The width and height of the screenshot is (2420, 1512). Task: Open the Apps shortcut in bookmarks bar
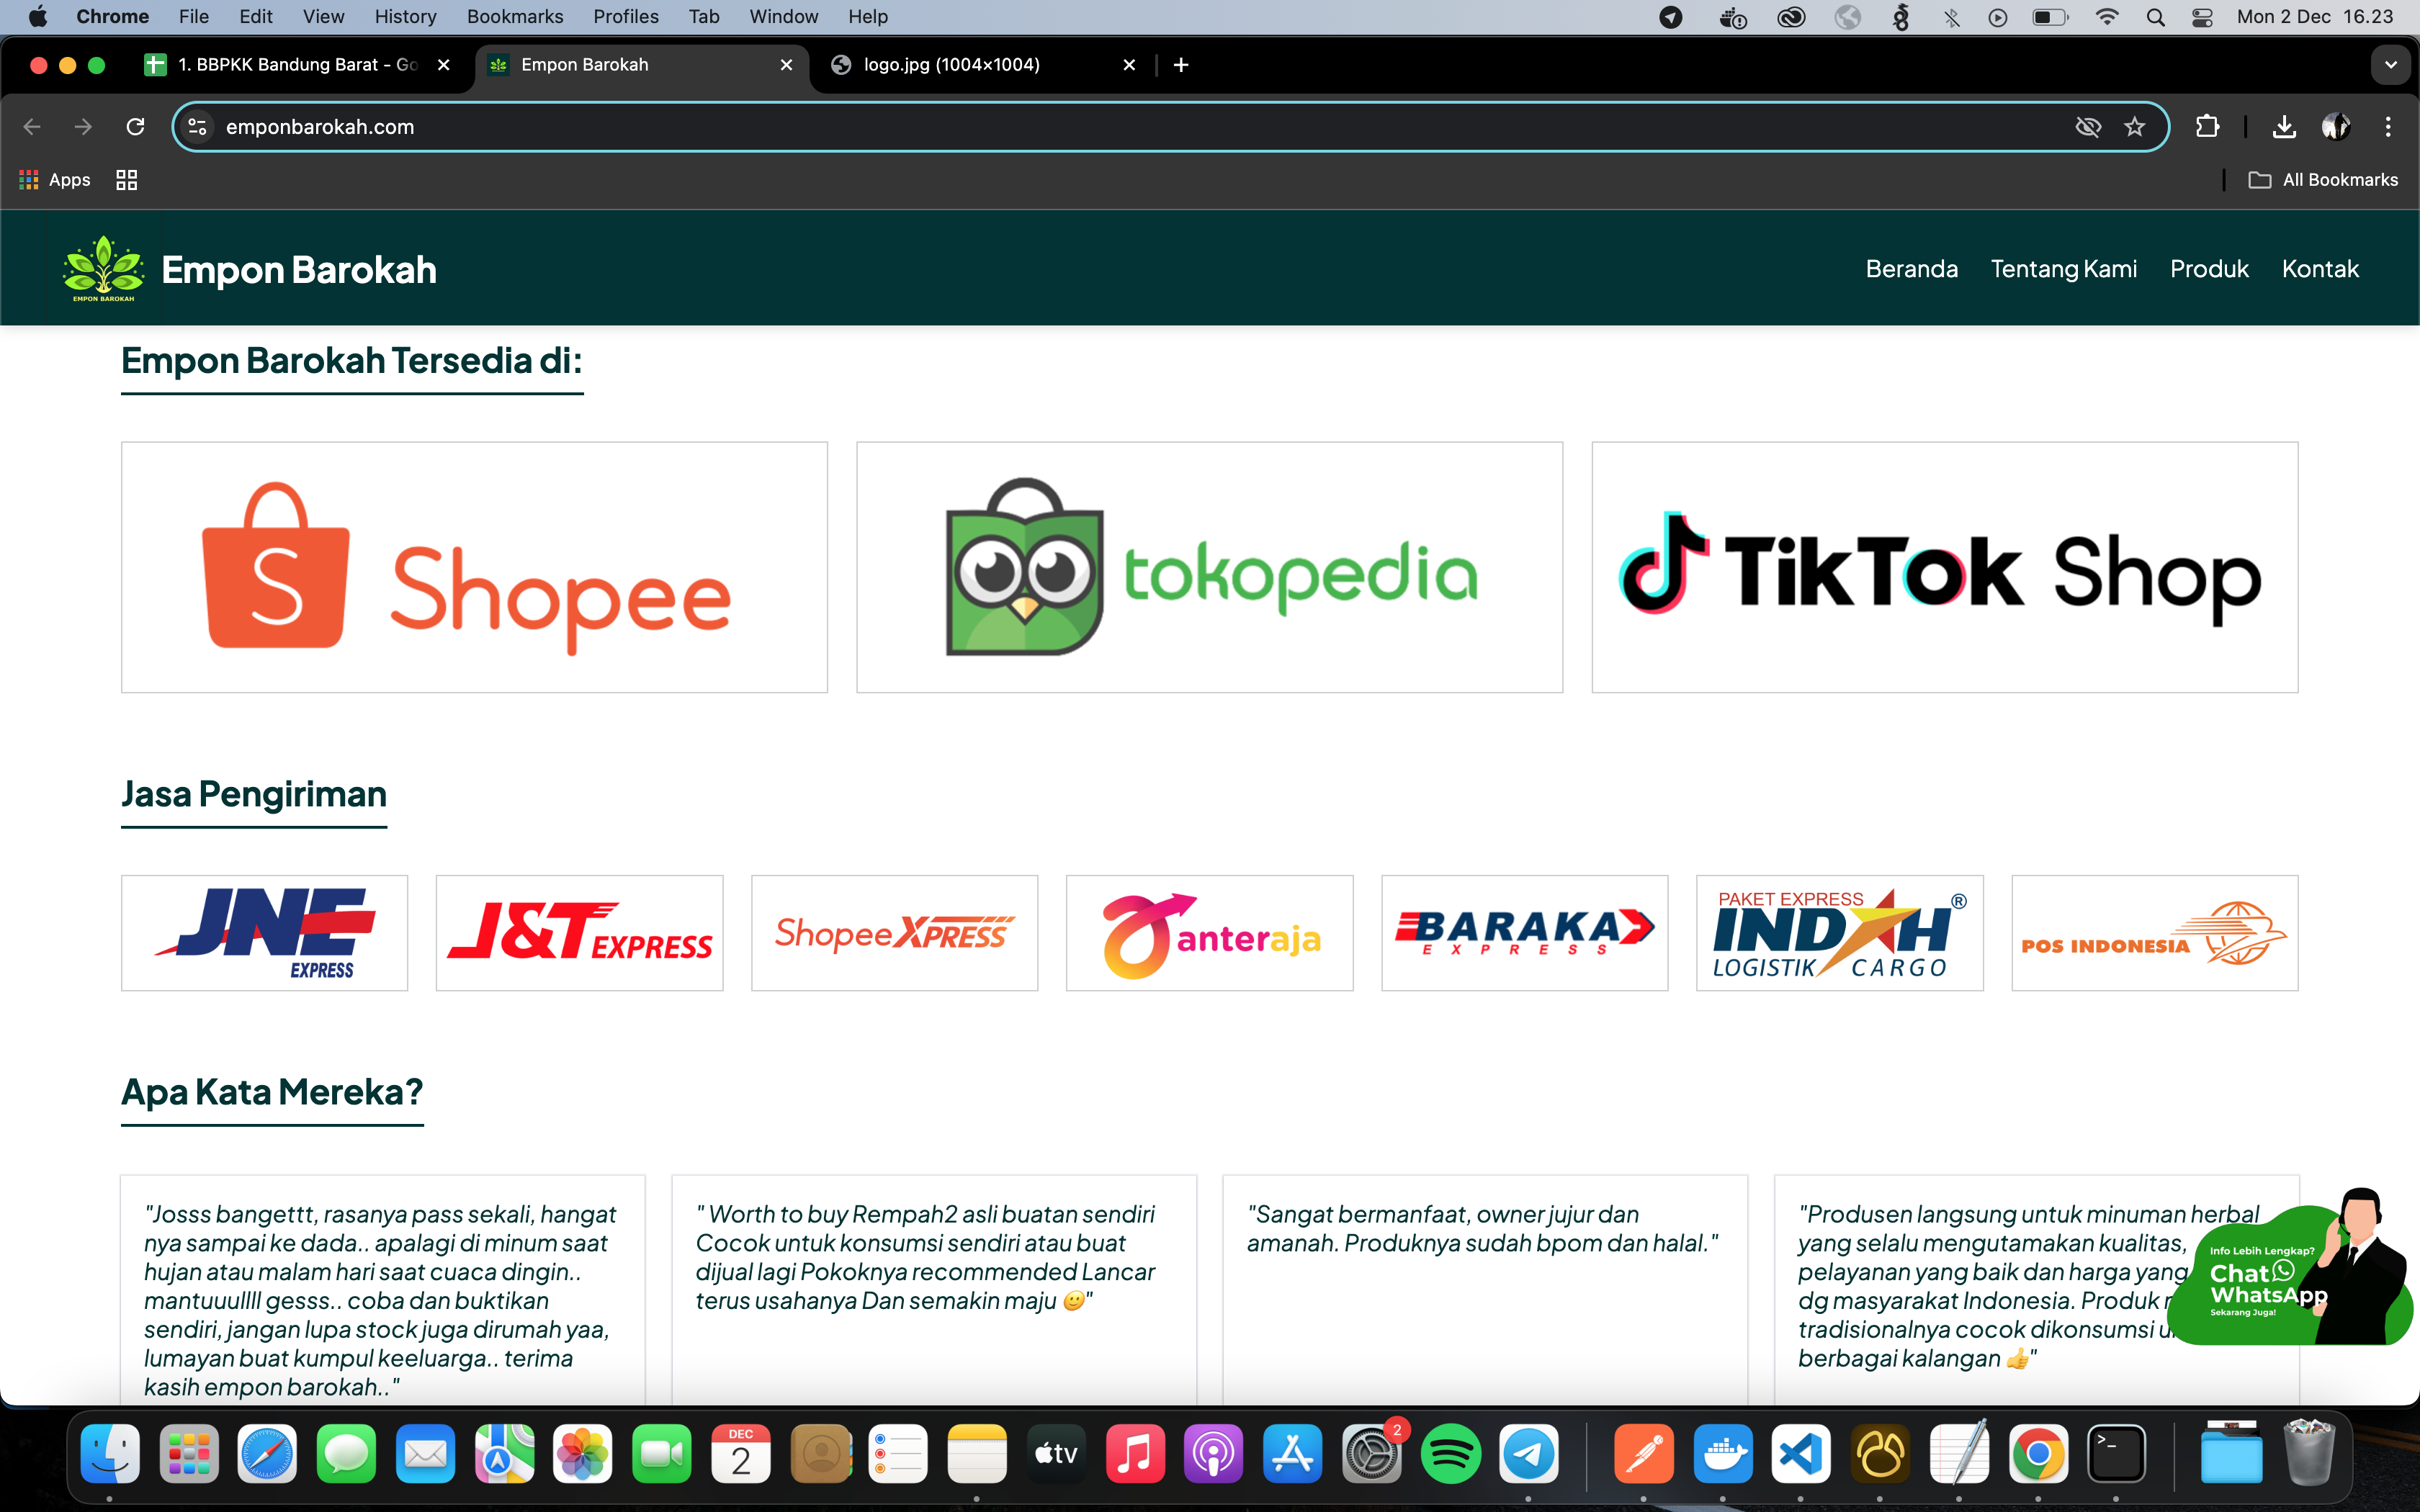[55, 180]
